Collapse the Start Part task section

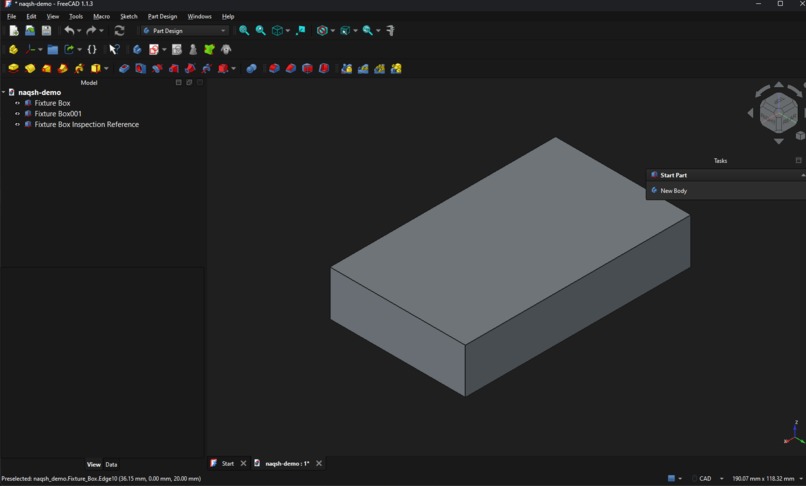point(802,175)
